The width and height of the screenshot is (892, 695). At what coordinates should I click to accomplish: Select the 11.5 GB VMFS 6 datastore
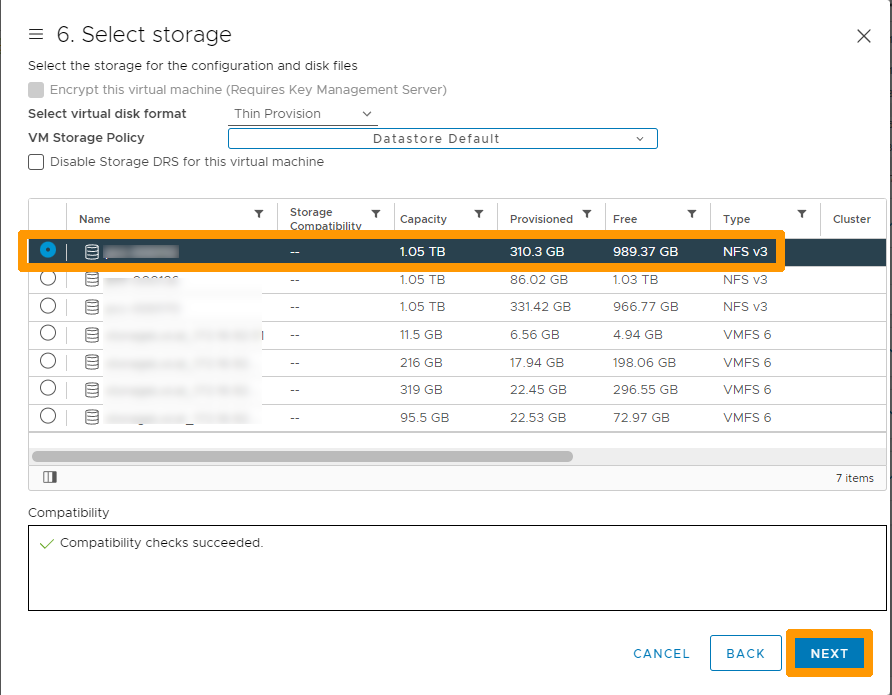pyautogui.click(x=48, y=333)
